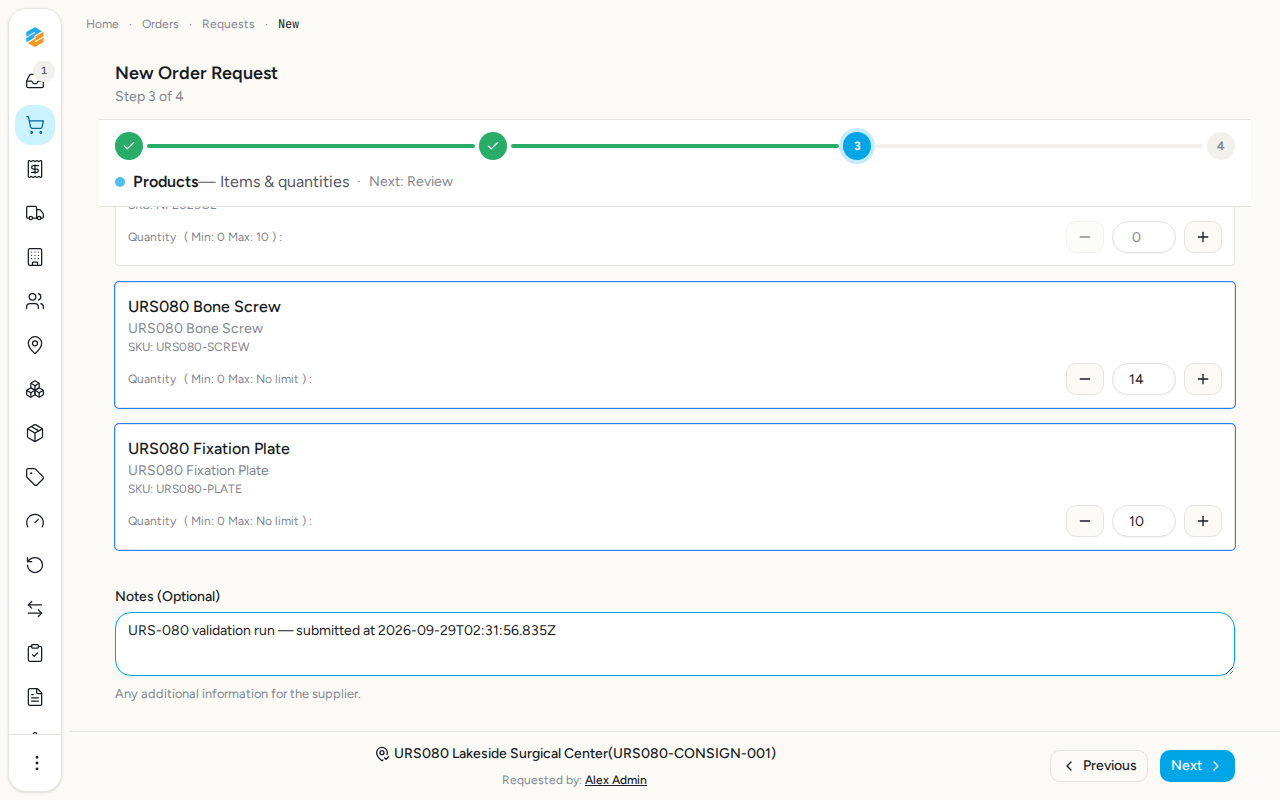Open the clipboard check sidebar icon
This screenshot has height=800, width=1280.
[35, 653]
